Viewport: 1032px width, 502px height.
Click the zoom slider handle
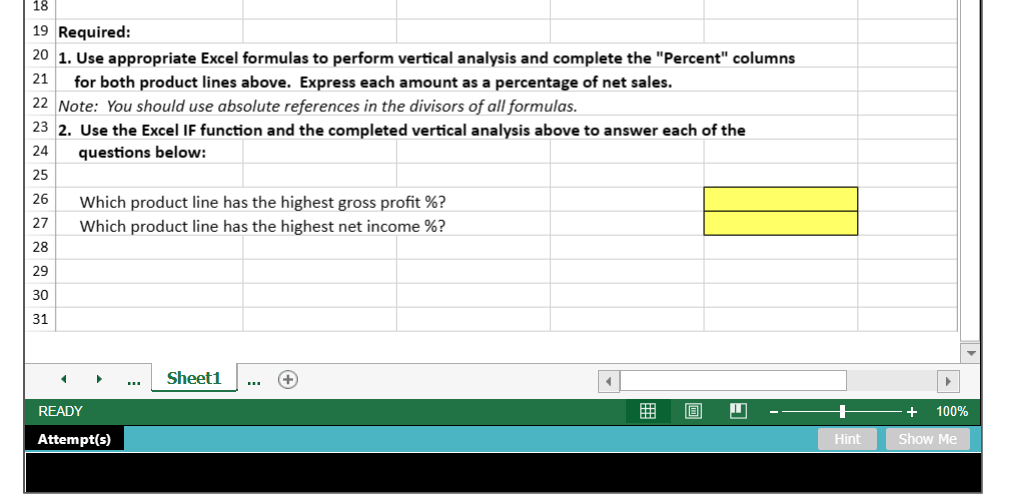click(x=842, y=412)
